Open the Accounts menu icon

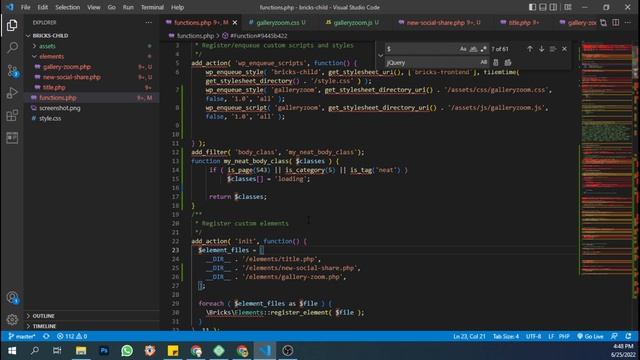pos(12,298)
